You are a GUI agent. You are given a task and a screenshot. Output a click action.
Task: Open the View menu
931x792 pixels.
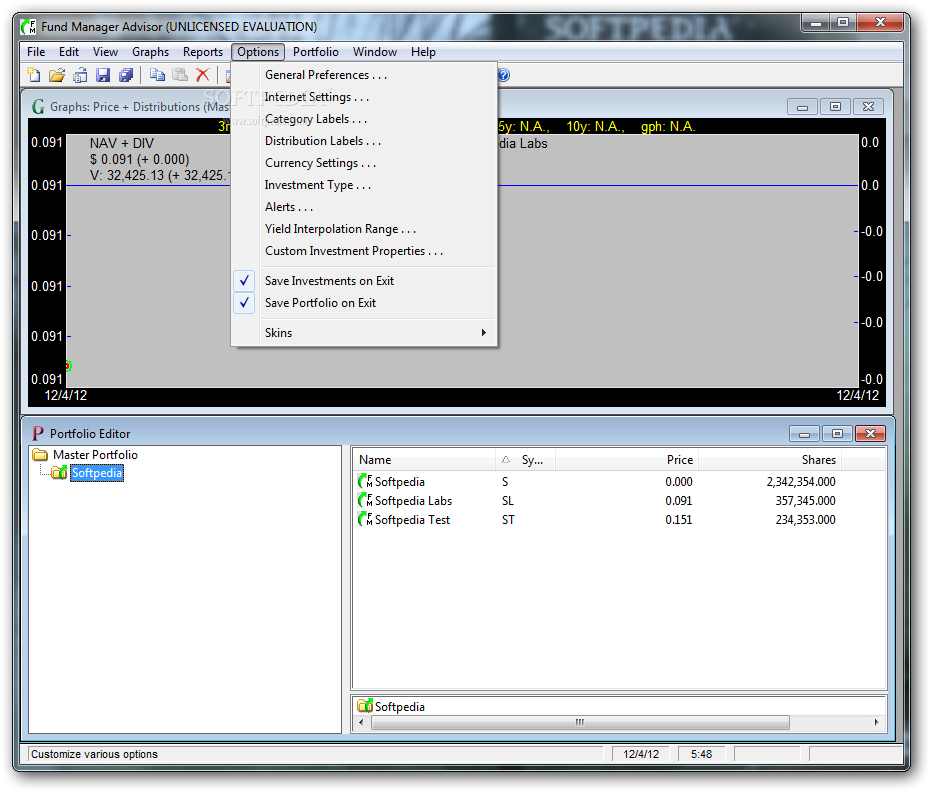(x=105, y=52)
